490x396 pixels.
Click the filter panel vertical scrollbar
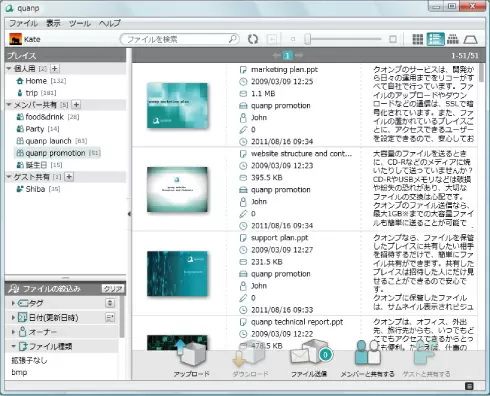(122, 317)
